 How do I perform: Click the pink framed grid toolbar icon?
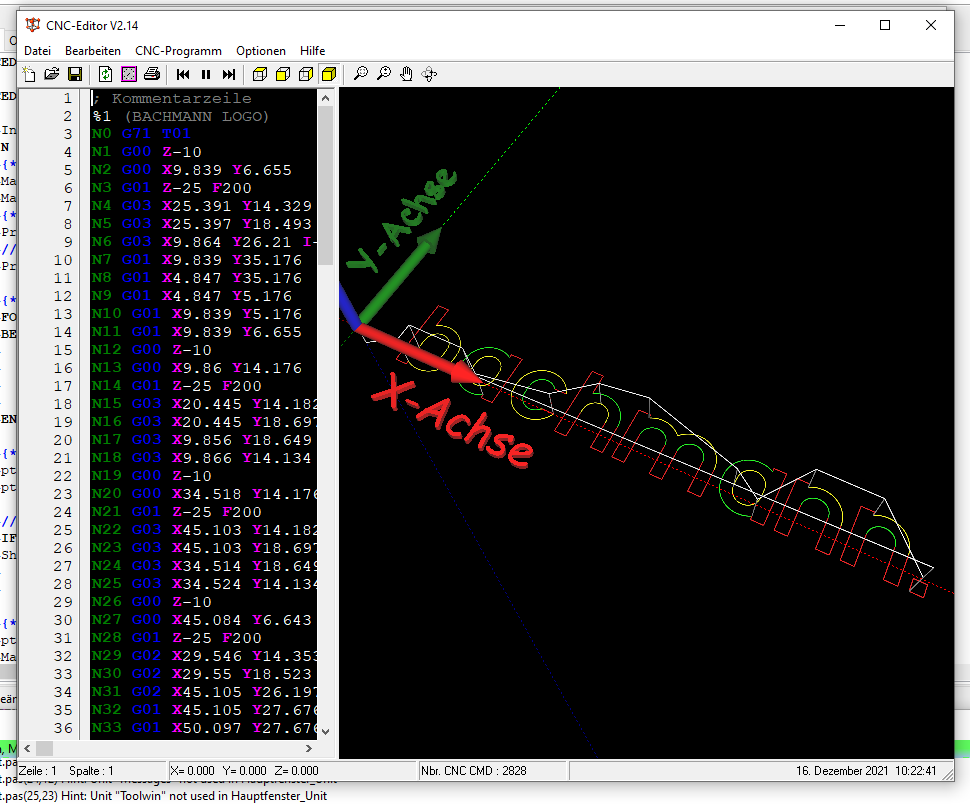129,74
